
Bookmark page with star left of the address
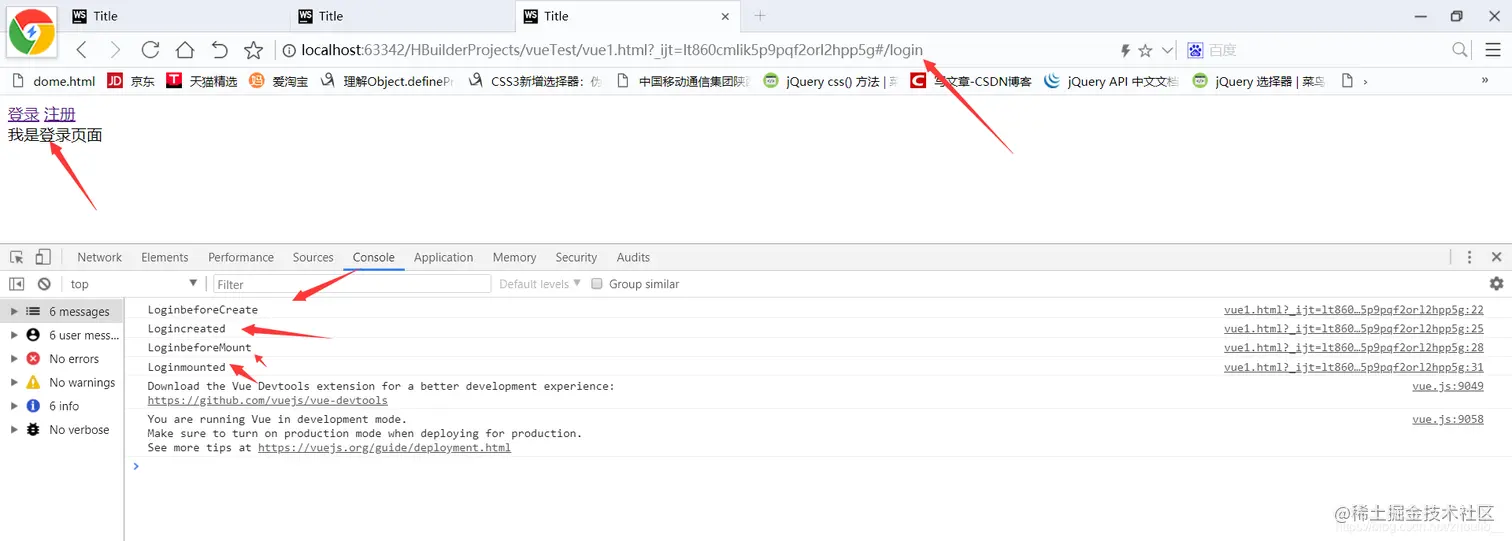[254, 50]
